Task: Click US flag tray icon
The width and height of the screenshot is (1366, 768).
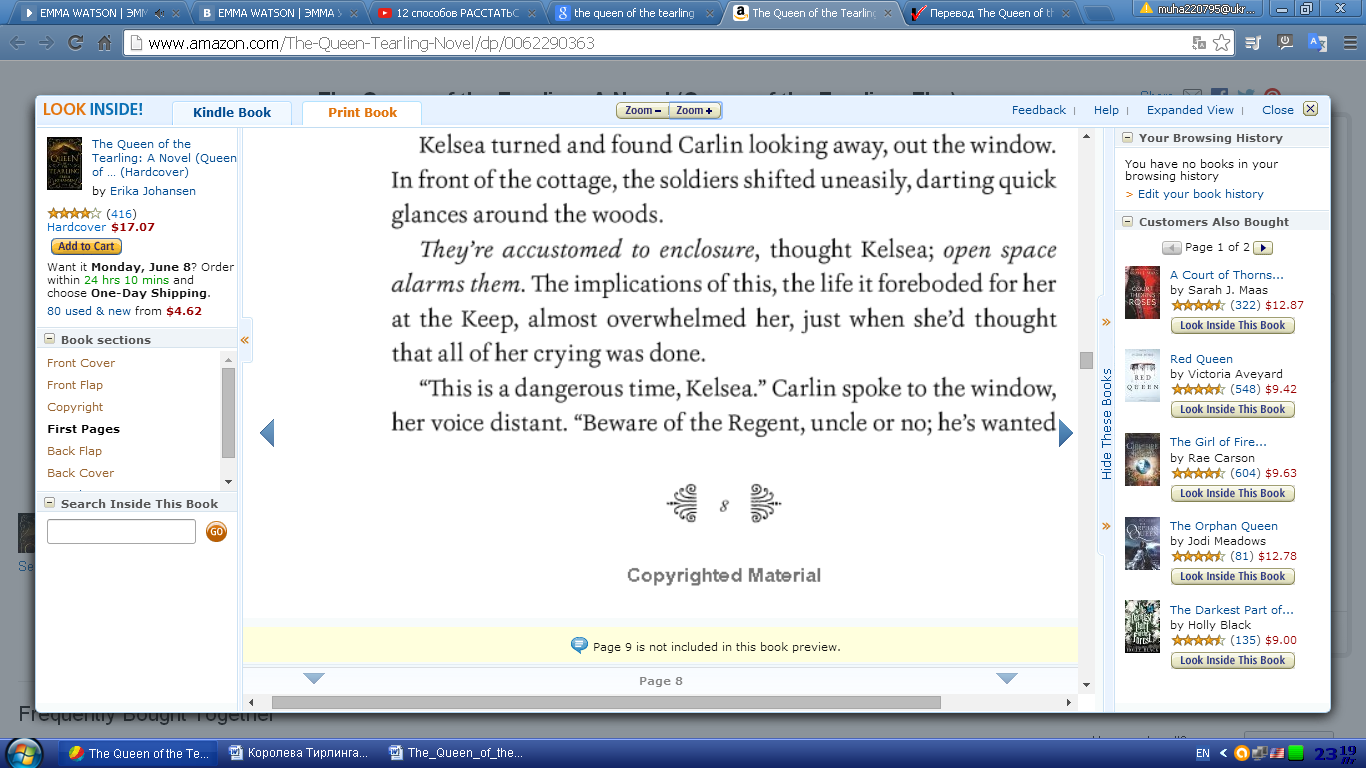Action: pos(1277,753)
